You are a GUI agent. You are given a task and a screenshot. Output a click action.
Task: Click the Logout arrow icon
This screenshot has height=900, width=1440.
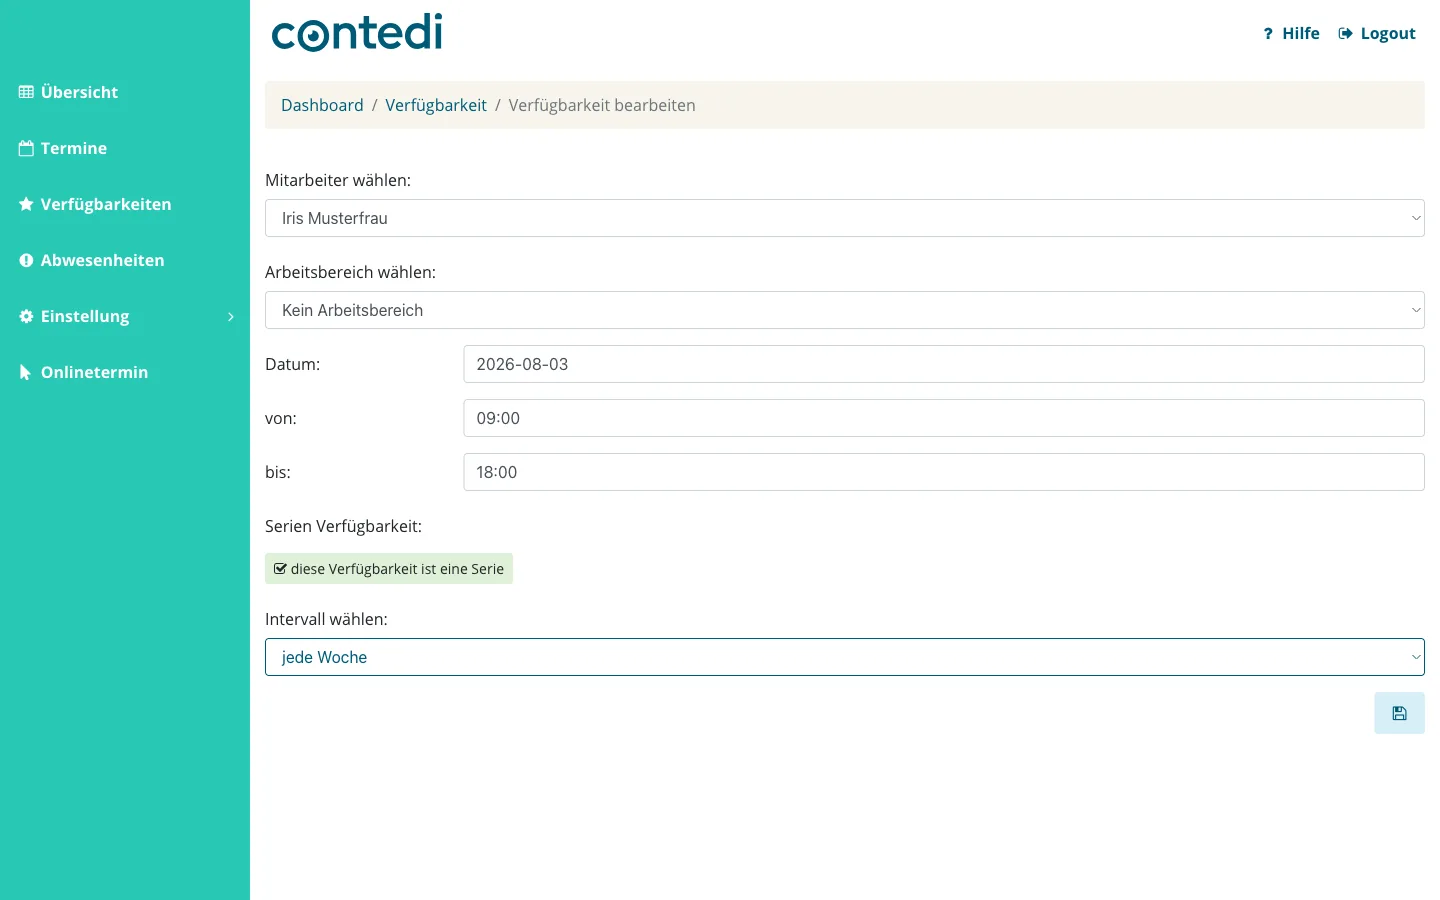(1345, 33)
